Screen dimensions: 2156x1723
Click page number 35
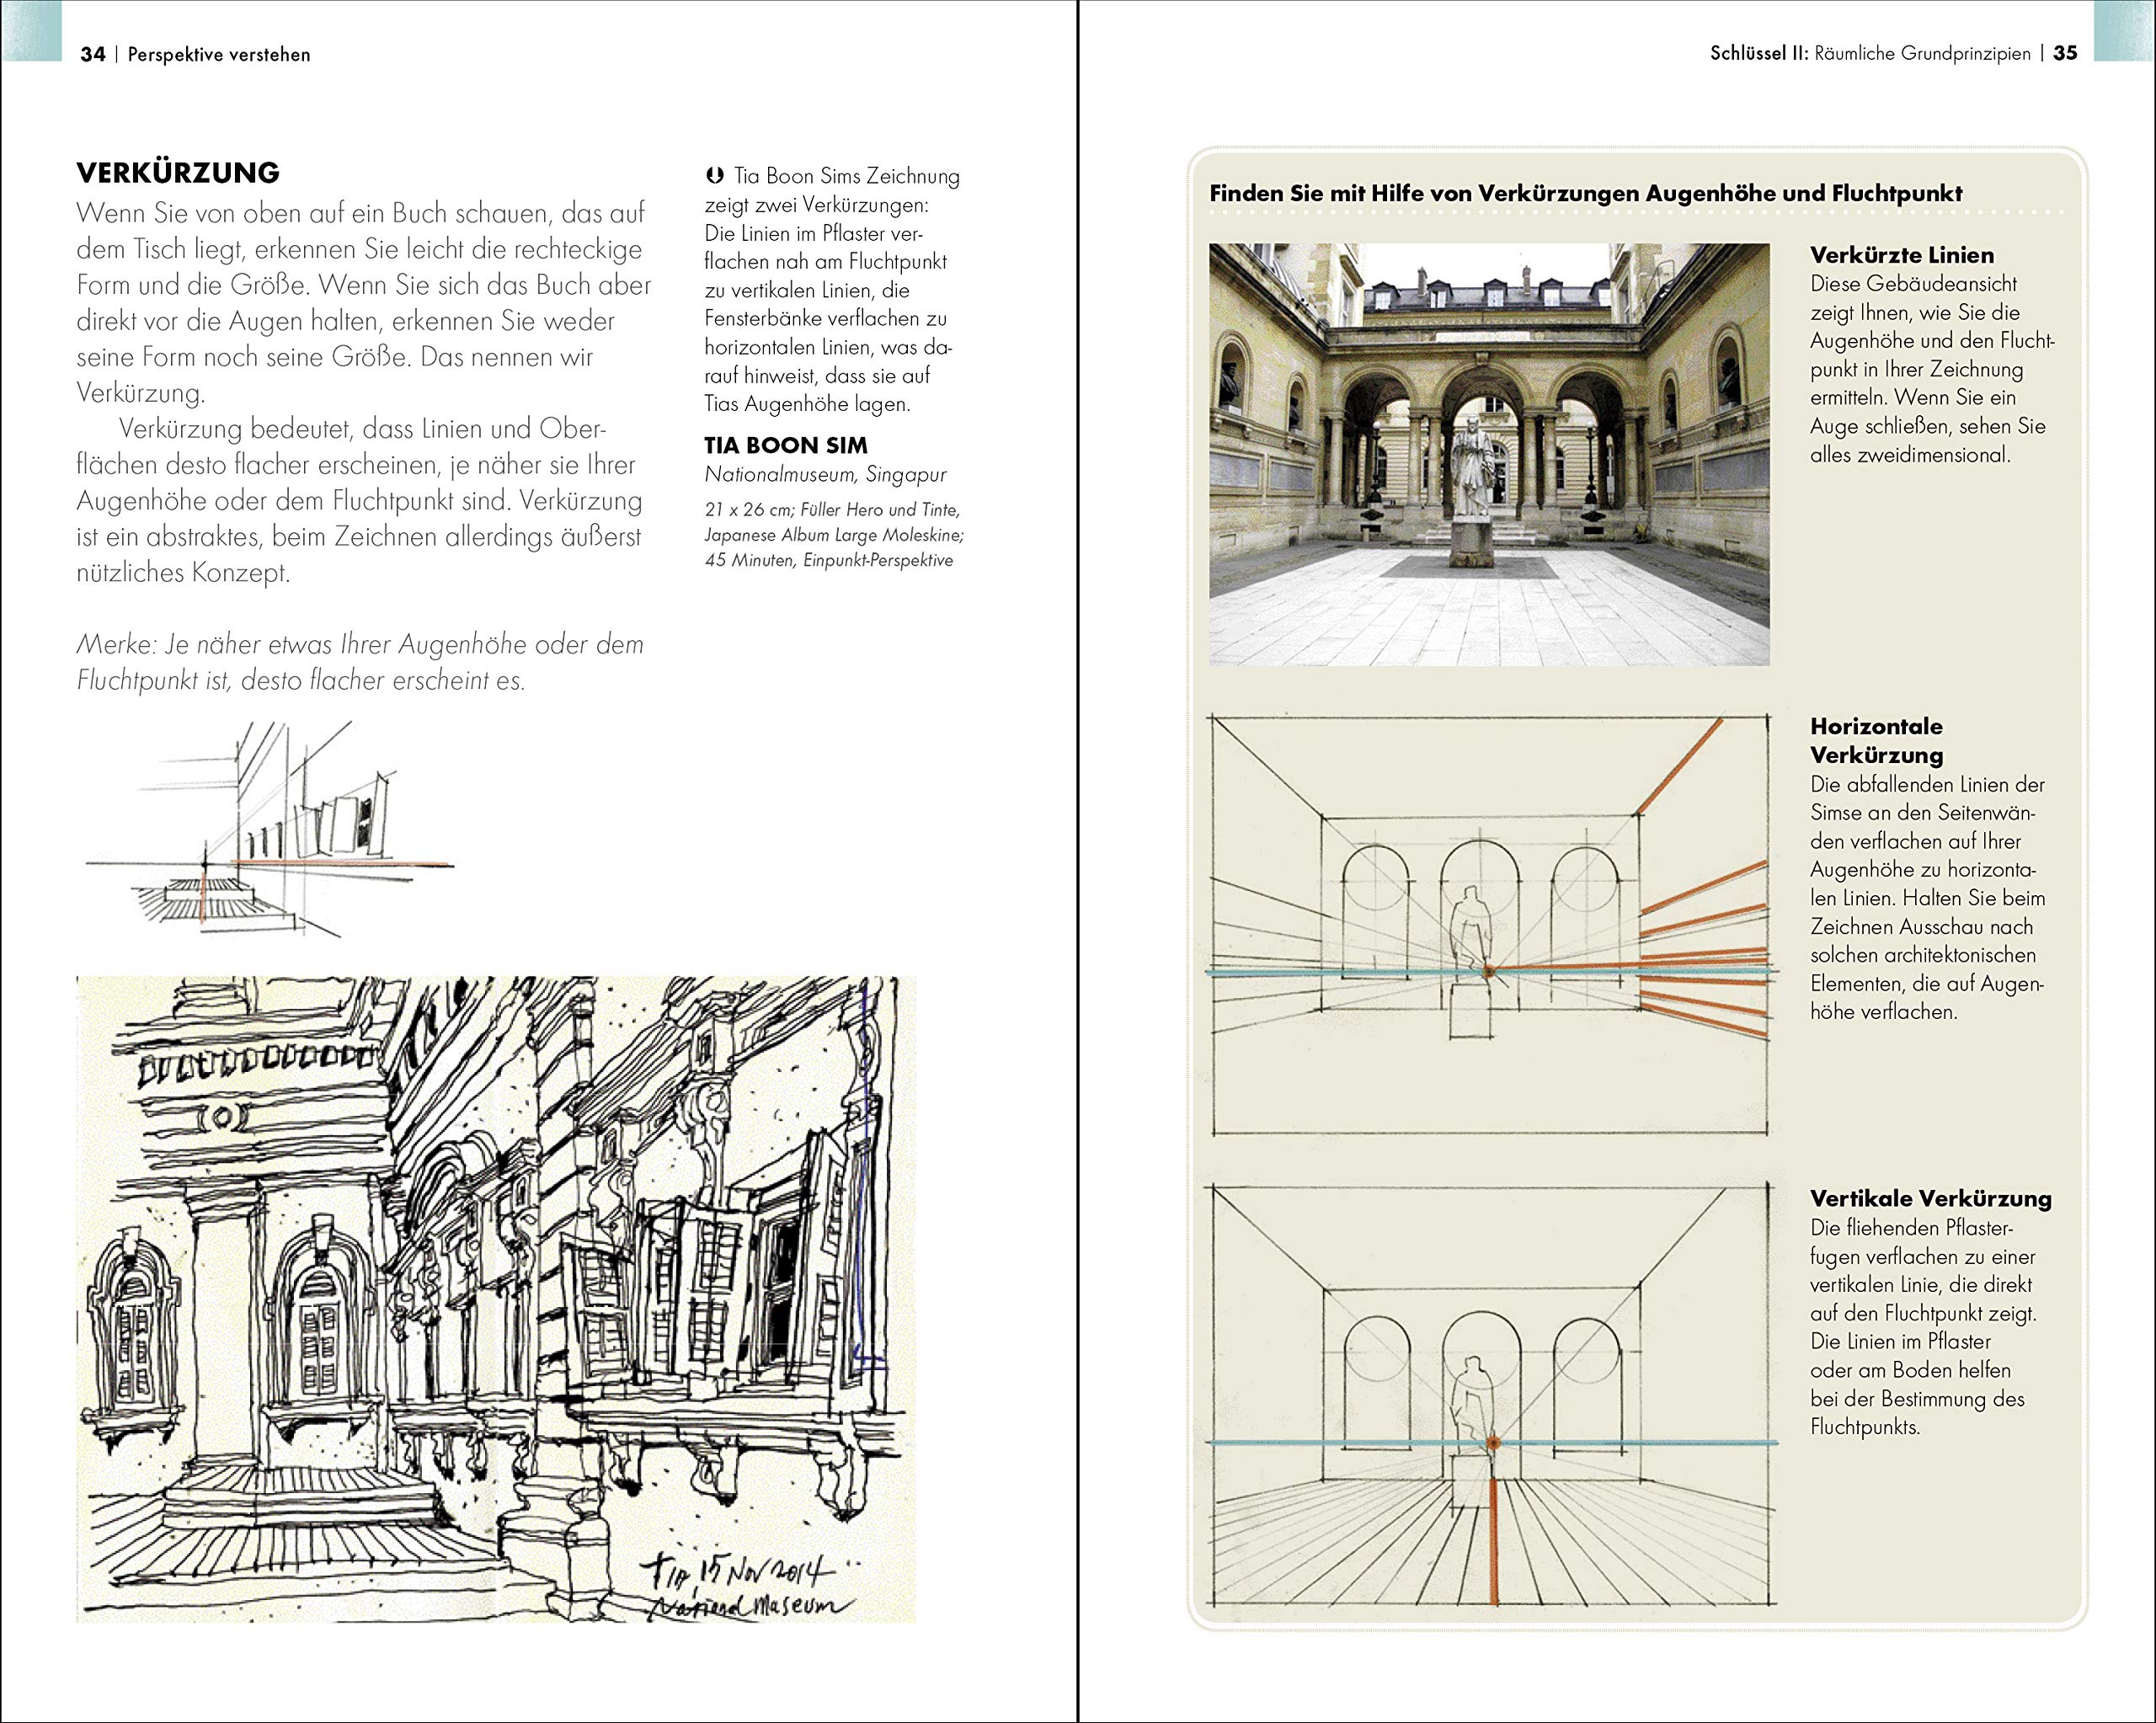point(2066,53)
